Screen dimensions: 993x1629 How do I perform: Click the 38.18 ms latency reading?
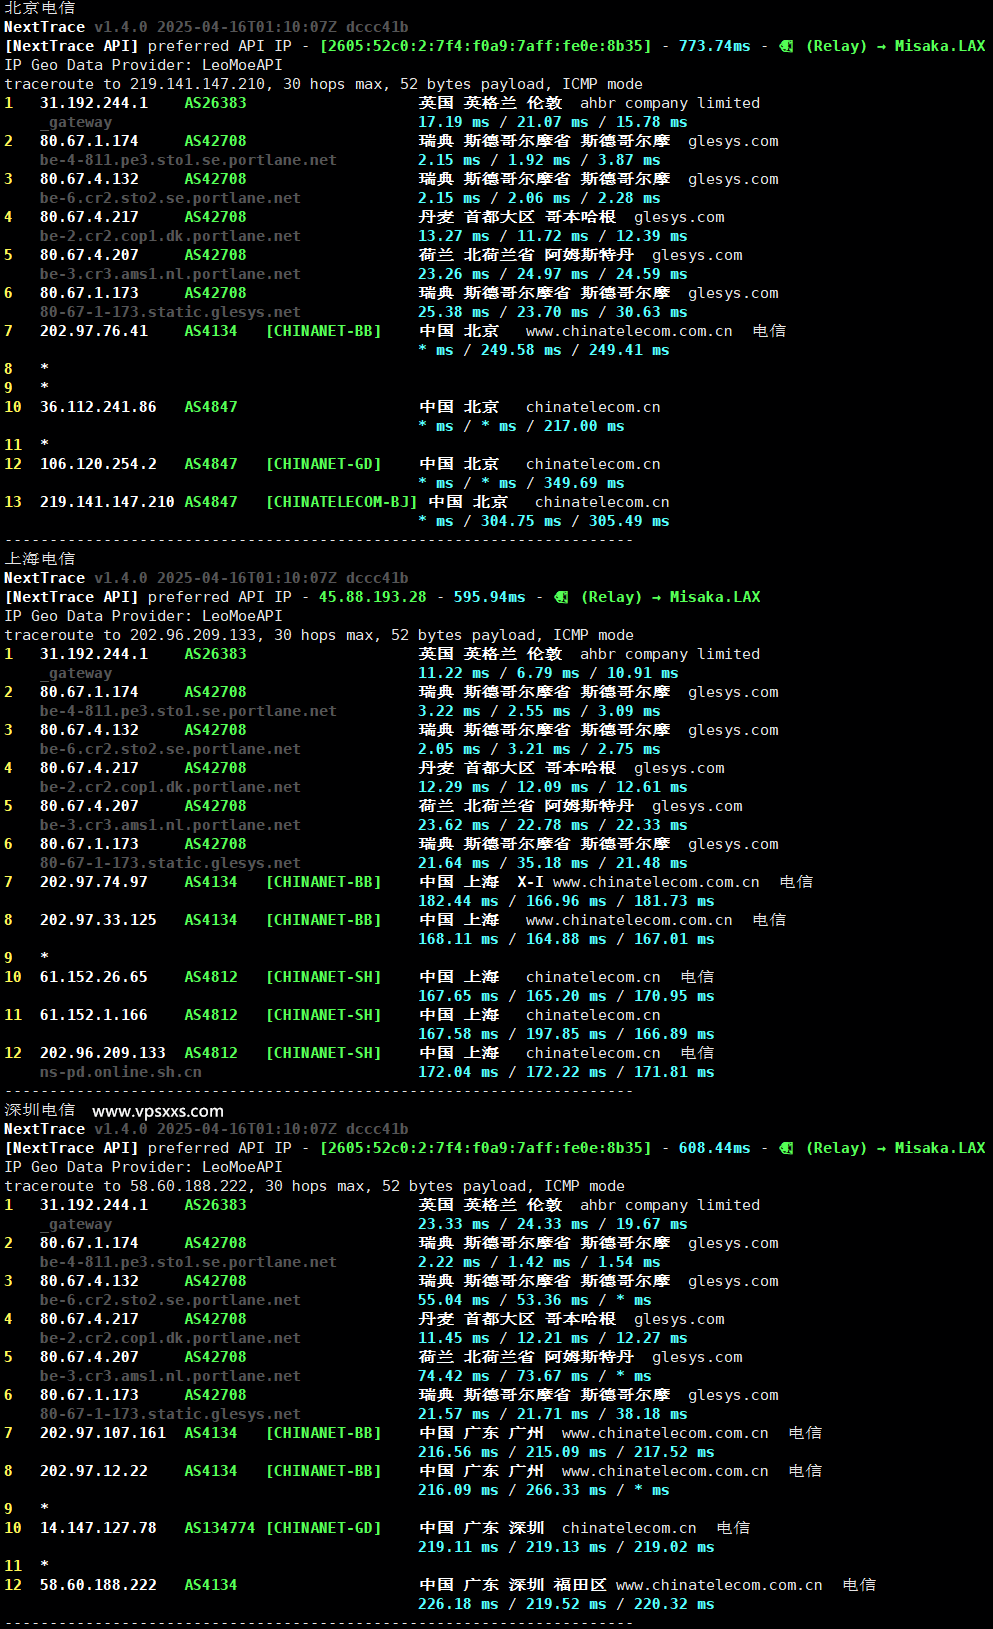click(x=652, y=1414)
